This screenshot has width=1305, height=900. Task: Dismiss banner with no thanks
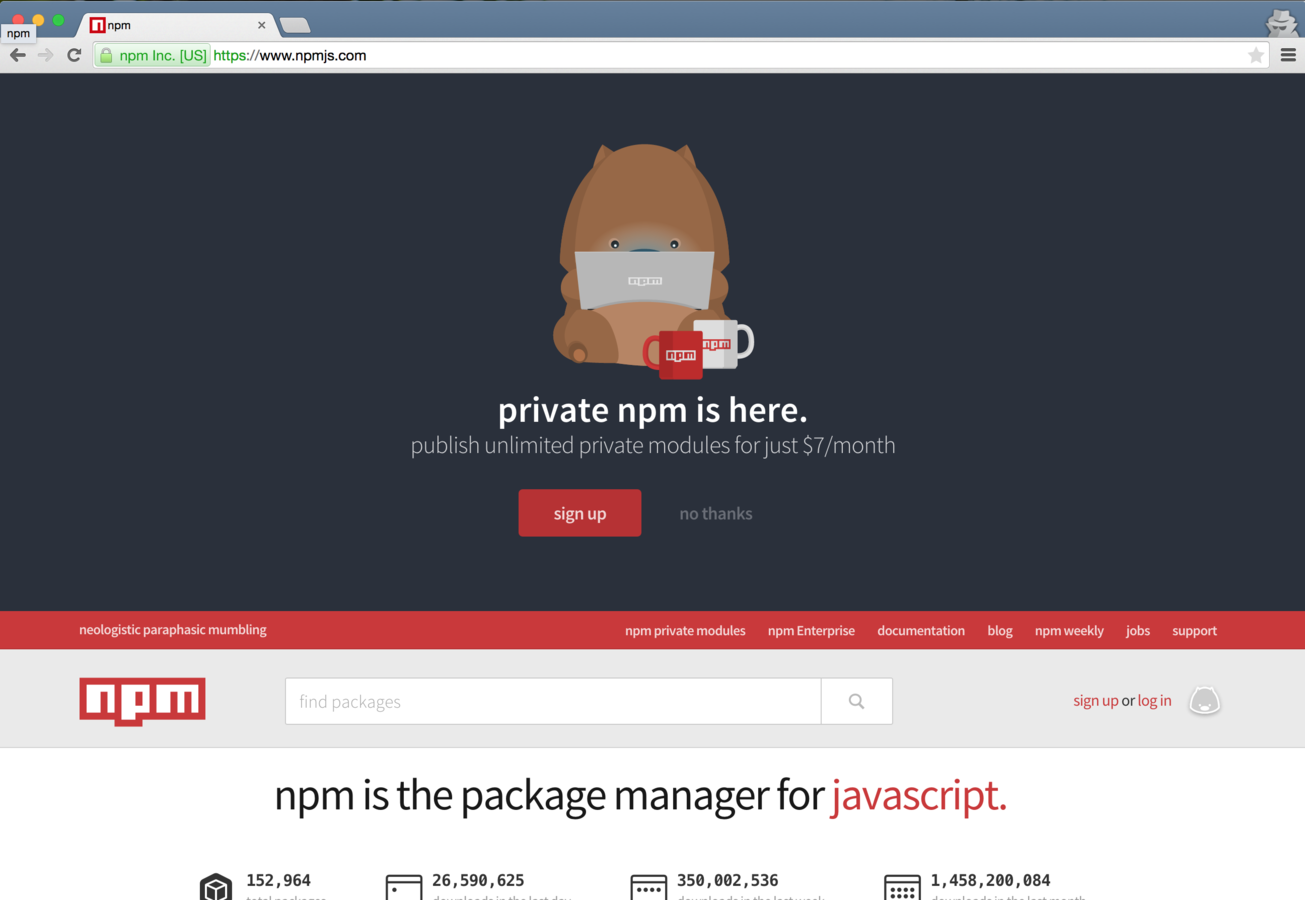coord(716,514)
